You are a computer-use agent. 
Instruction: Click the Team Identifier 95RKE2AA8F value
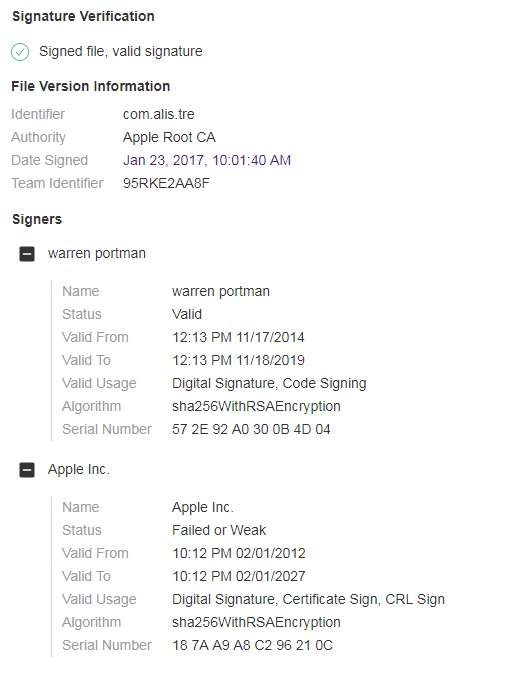tap(166, 183)
